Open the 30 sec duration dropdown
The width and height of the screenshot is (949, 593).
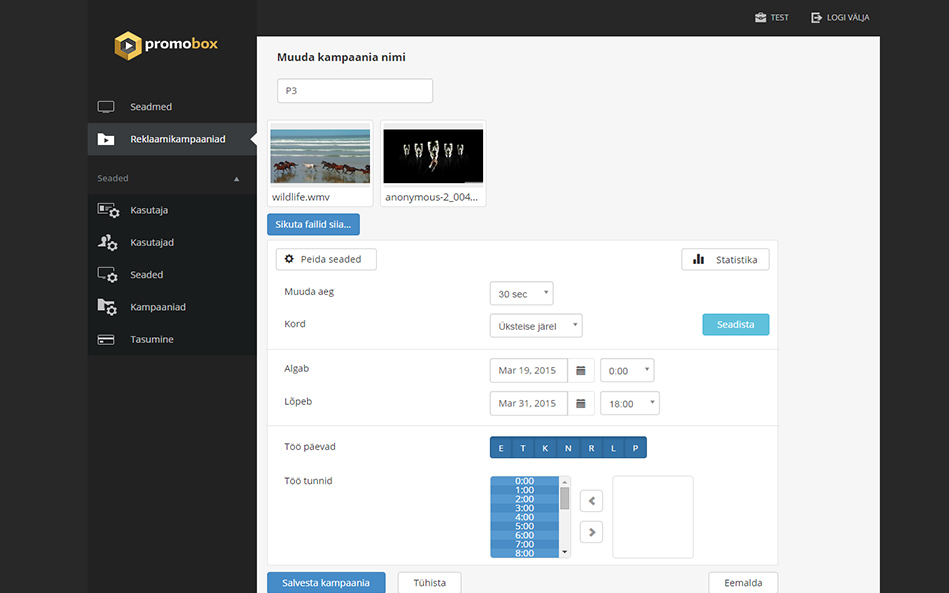coord(521,294)
